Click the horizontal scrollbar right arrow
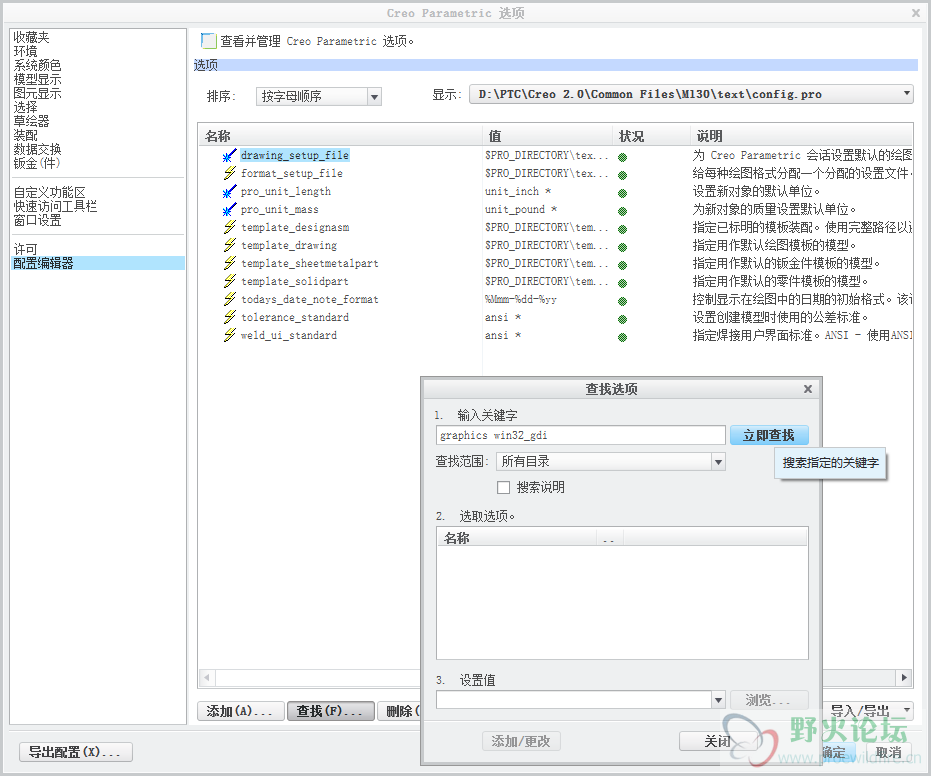The image size is (931, 776). coord(904,677)
